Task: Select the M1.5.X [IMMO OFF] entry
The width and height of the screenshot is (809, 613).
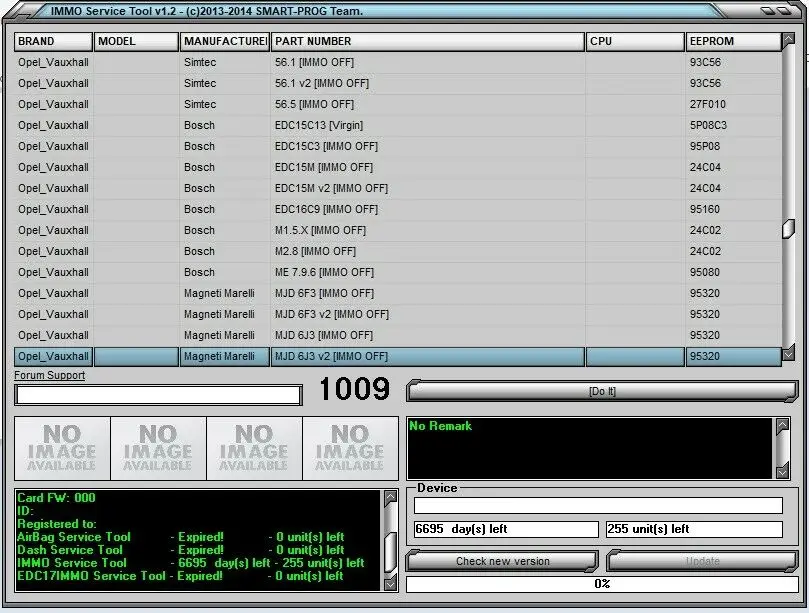Action: 398,230
